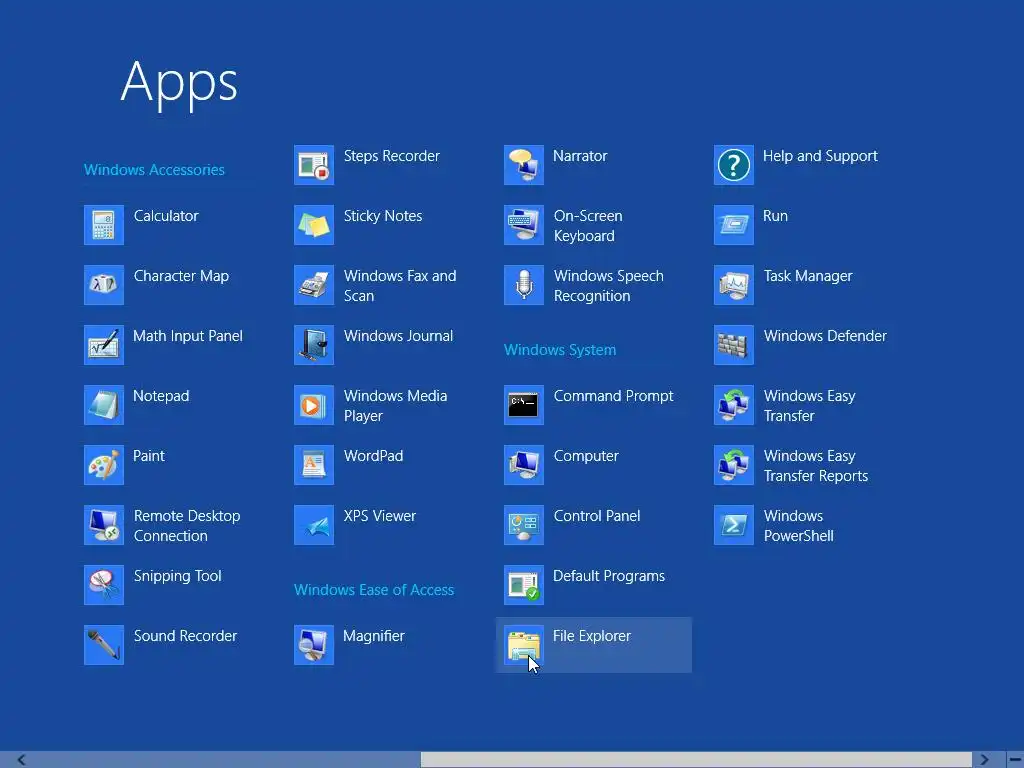Image resolution: width=1024 pixels, height=768 pixels.
Task: Open Magnifier icon
Action: (x=314, y=646)
